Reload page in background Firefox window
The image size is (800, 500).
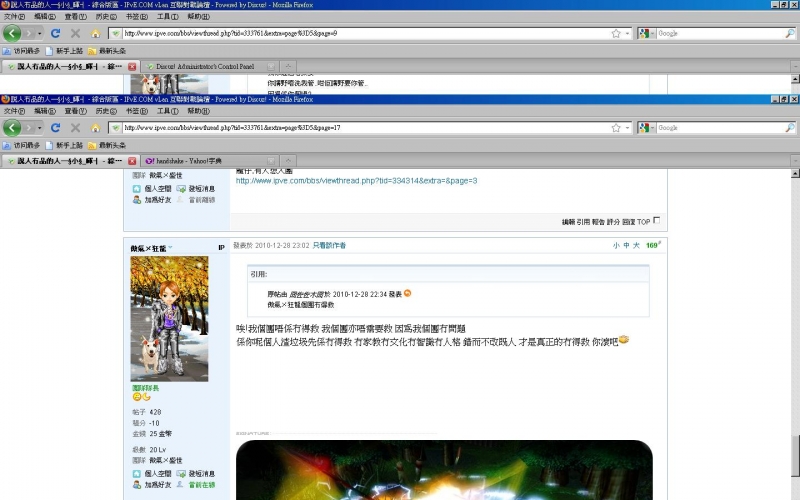(x=56, y=33)
